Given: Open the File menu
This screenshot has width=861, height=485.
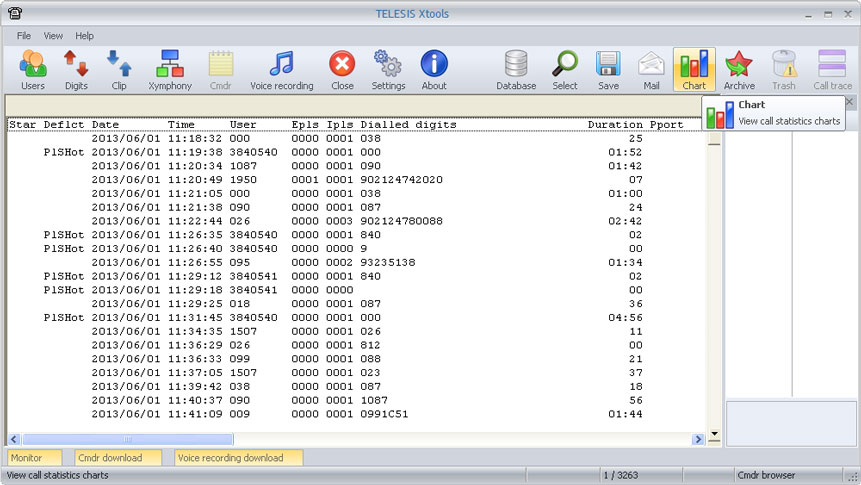Looking at the screenshot, I should click(x=24, y=36).
